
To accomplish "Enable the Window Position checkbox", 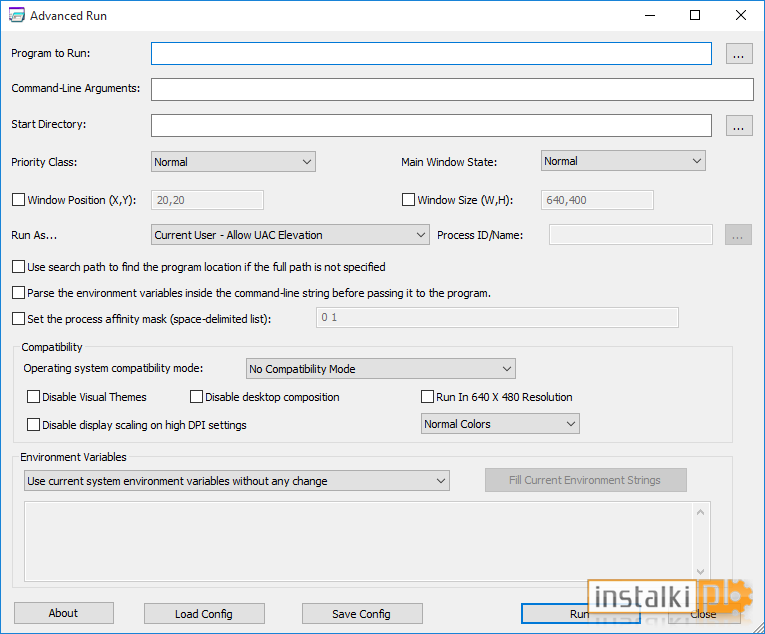I will coord(19,200).
